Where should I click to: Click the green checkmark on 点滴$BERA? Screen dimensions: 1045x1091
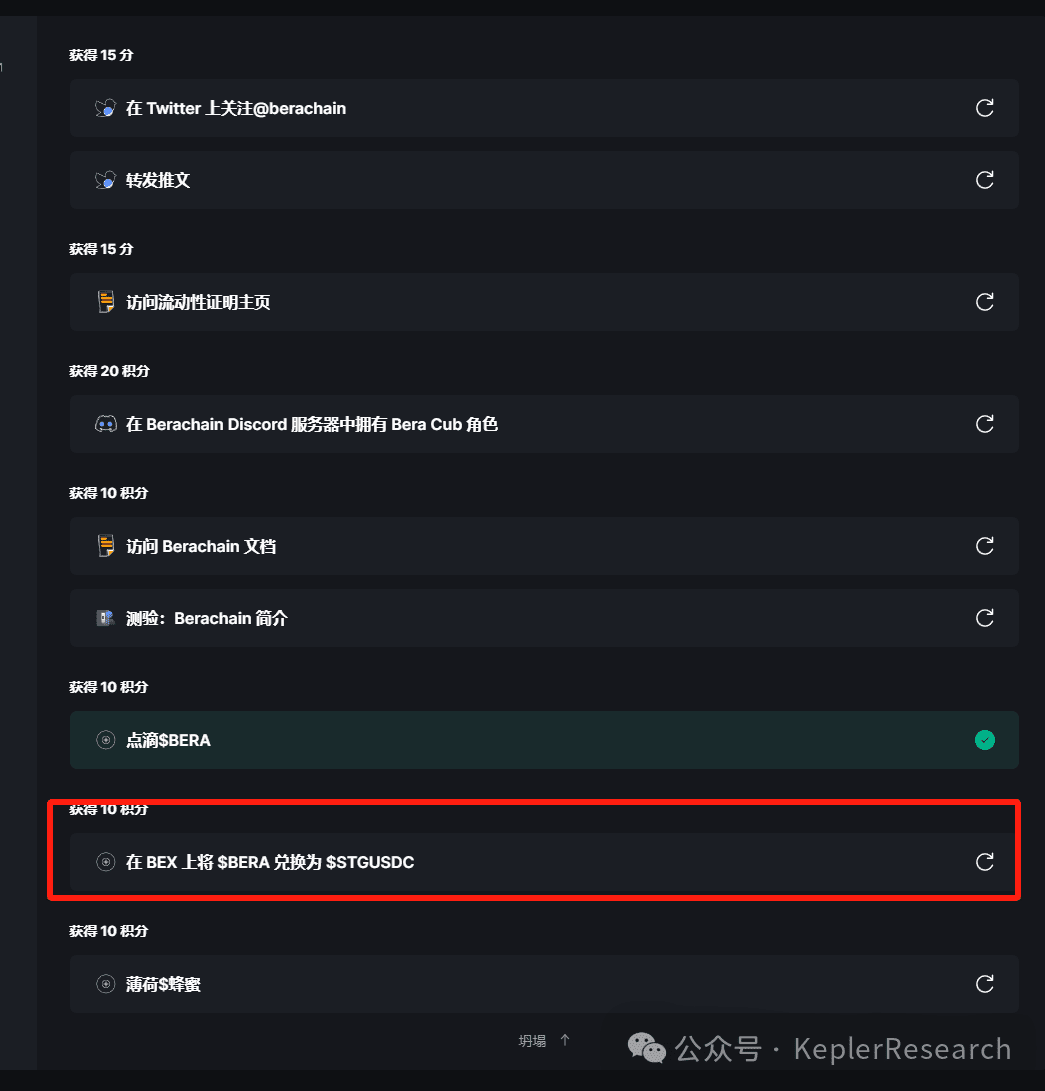pyautogui.click(x=984, y=740)
